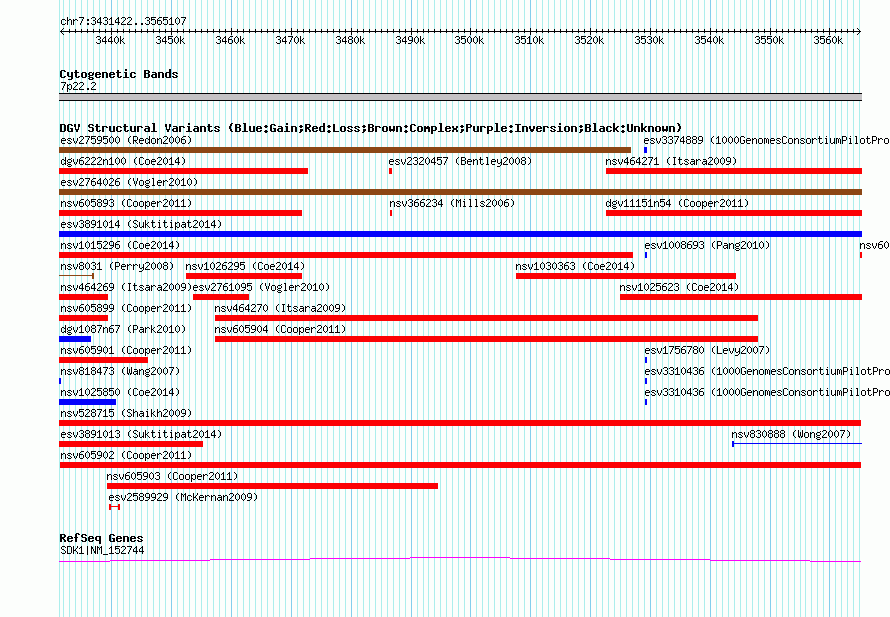Open nsv464269 (Itsara2009) variant
The image size is (890, 617).
(x=126, y=287)
